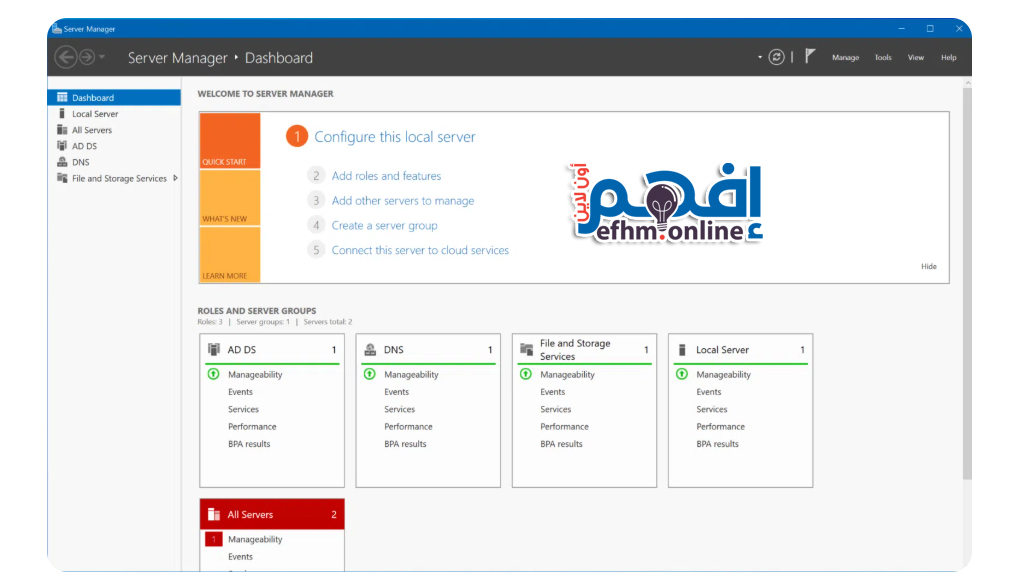The height and width of the screenshot is (586, 1015).
Task: Click the back navigation arrow icon
Action: click(x=66, y=58)
